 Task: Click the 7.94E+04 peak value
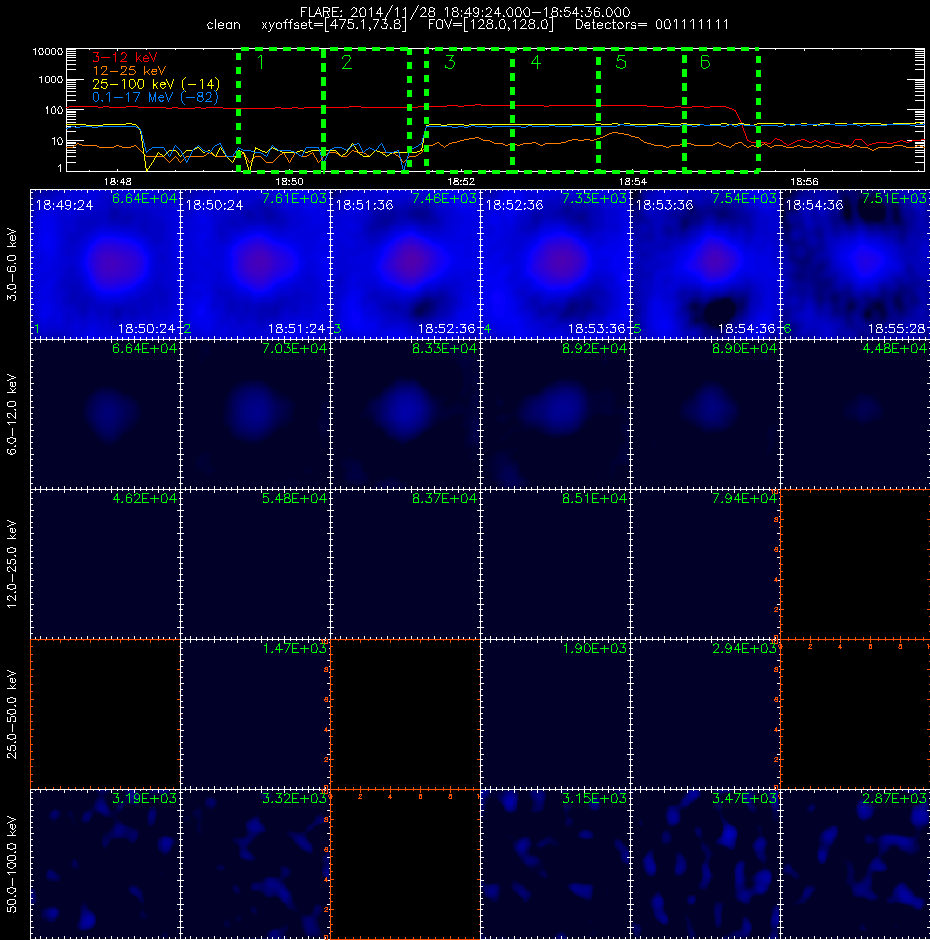pyautogui.click(x=744, y=498)
